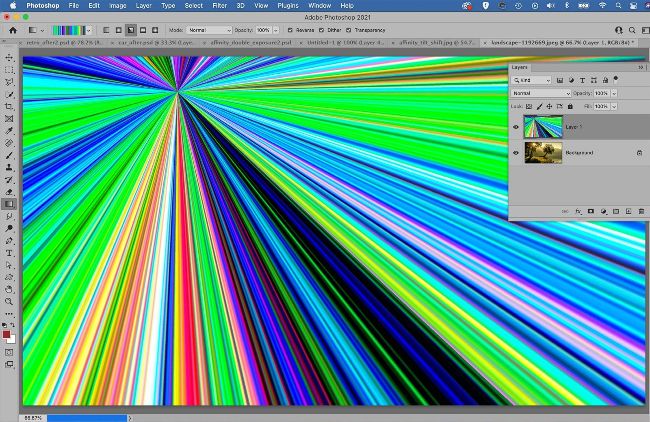
Task: Open the Filter menu
Action: [220, 6]
